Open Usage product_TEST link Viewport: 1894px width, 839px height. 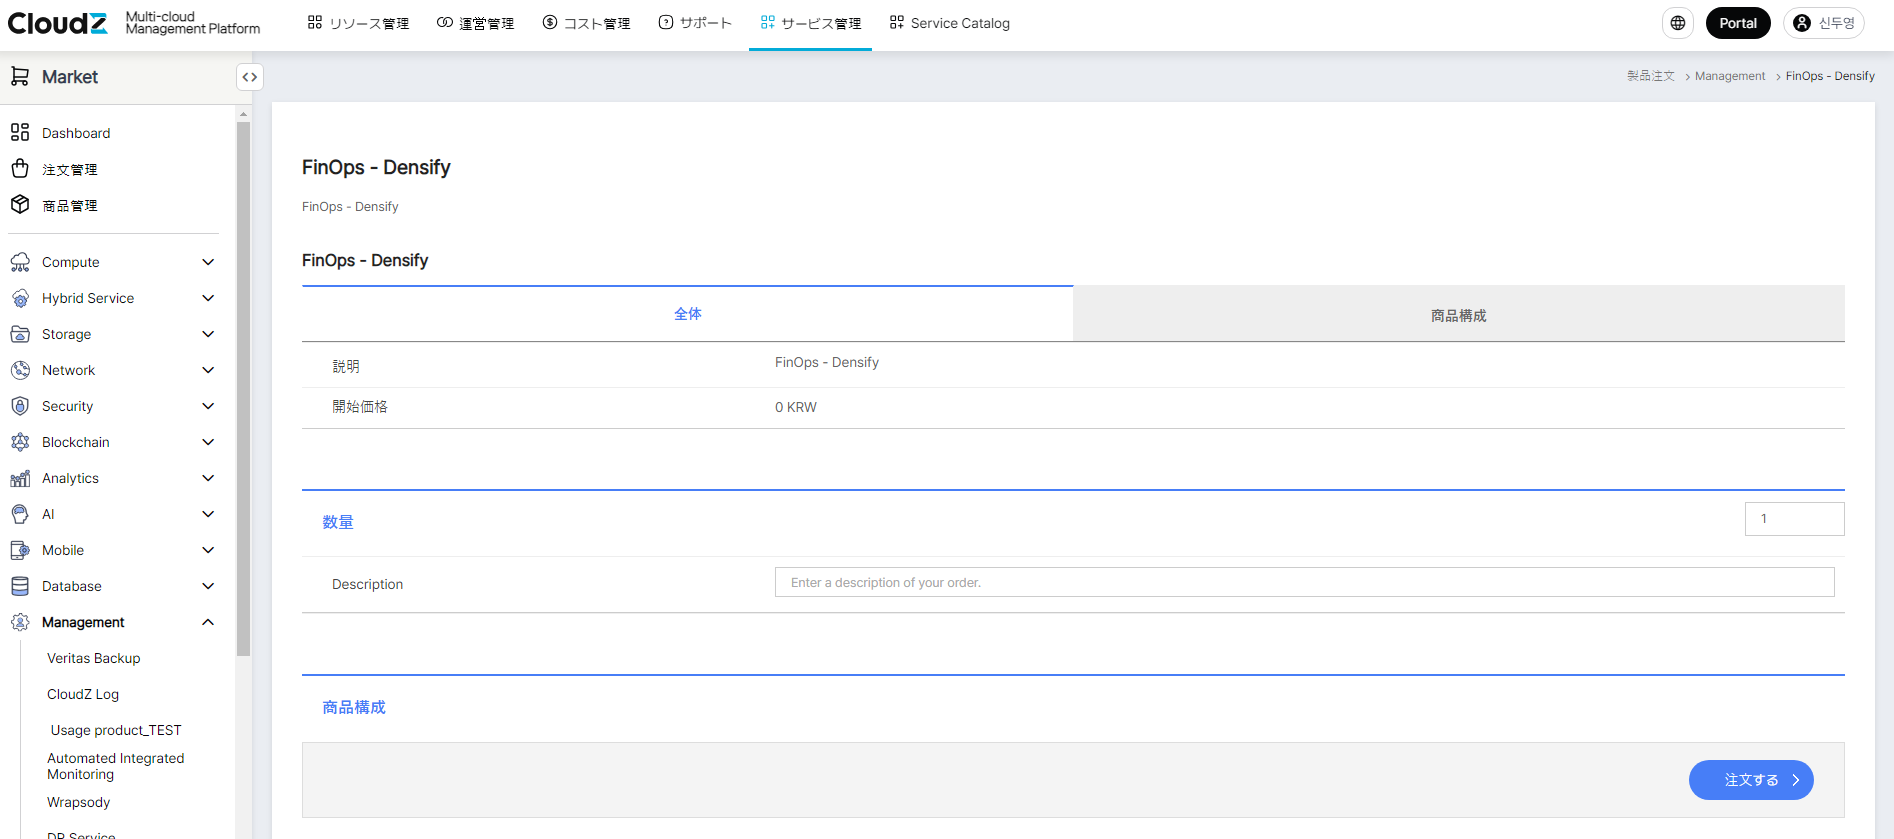pos(116,730)
